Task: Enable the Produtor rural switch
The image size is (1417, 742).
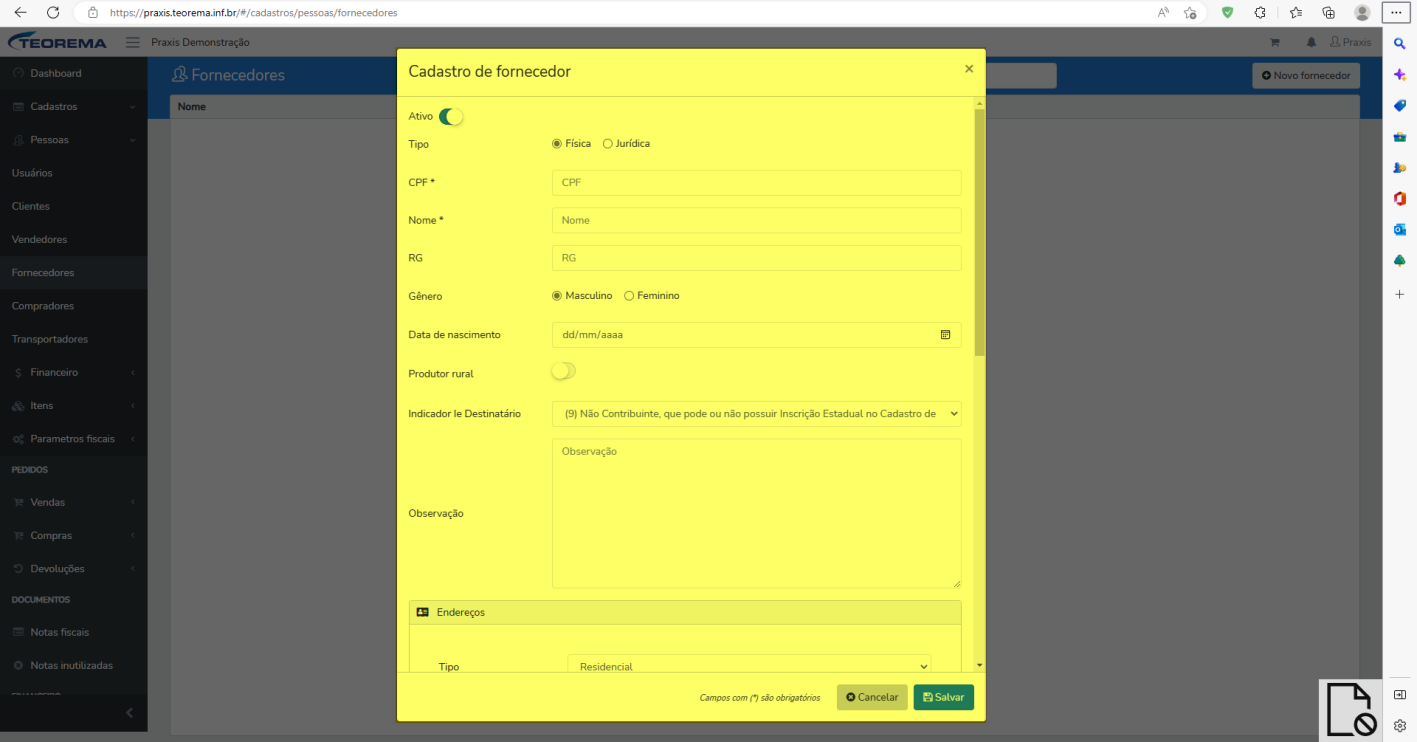Action: [x=564, y=371]
